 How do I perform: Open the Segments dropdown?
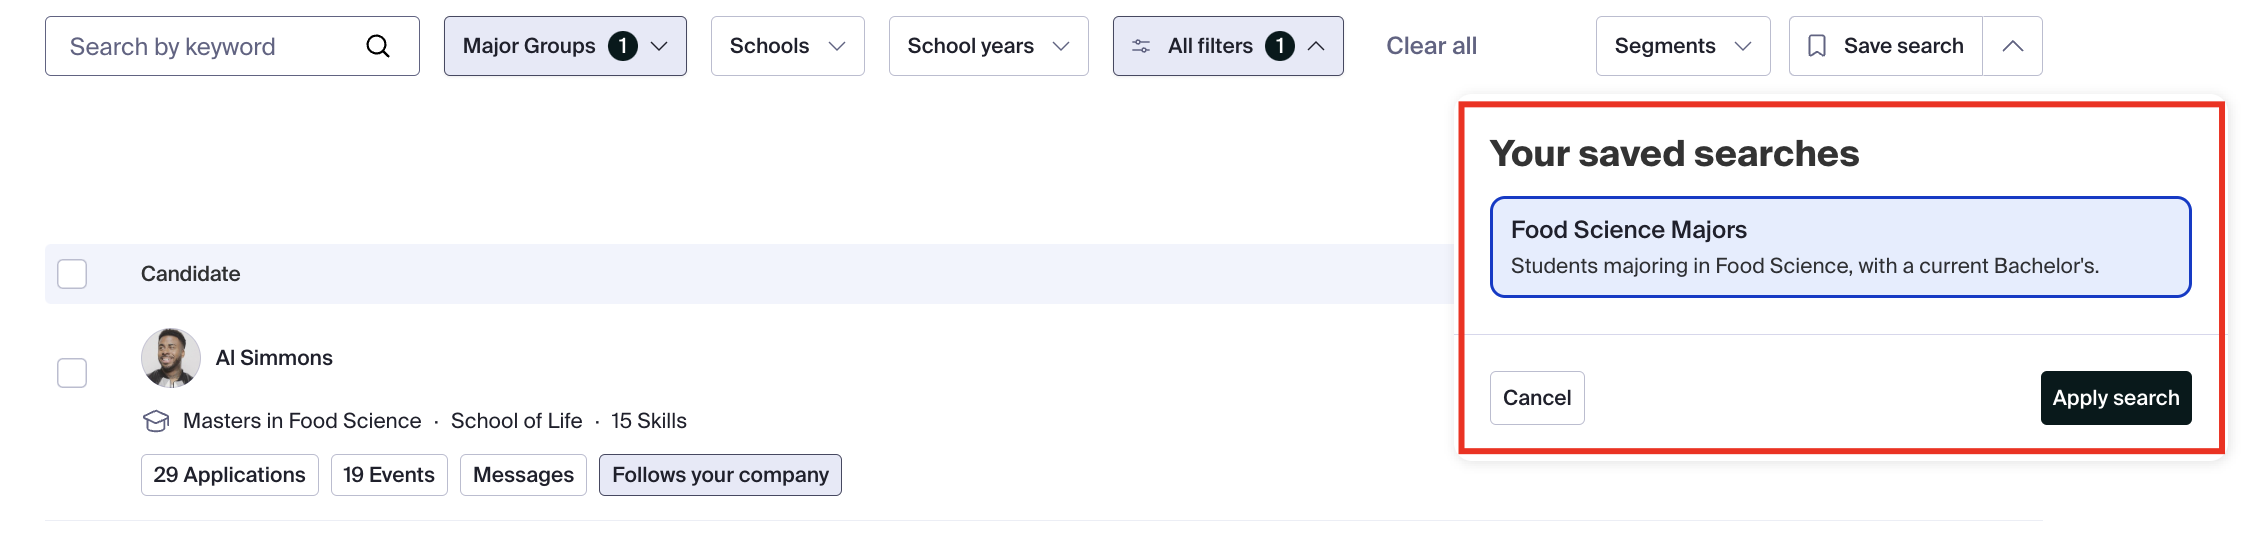pos(1683,46)
